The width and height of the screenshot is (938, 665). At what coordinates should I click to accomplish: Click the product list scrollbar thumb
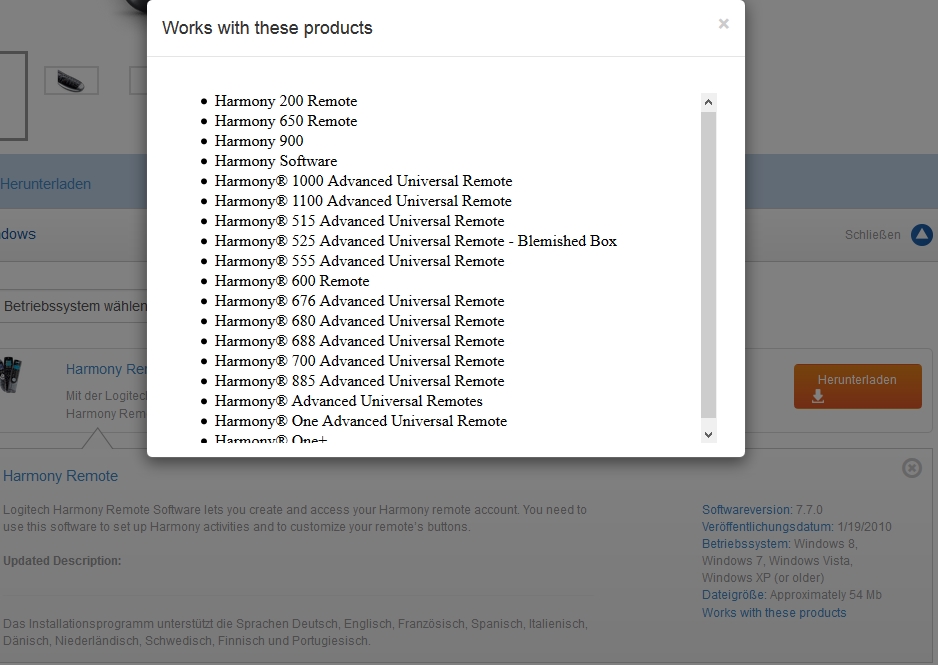coord(708,265)
